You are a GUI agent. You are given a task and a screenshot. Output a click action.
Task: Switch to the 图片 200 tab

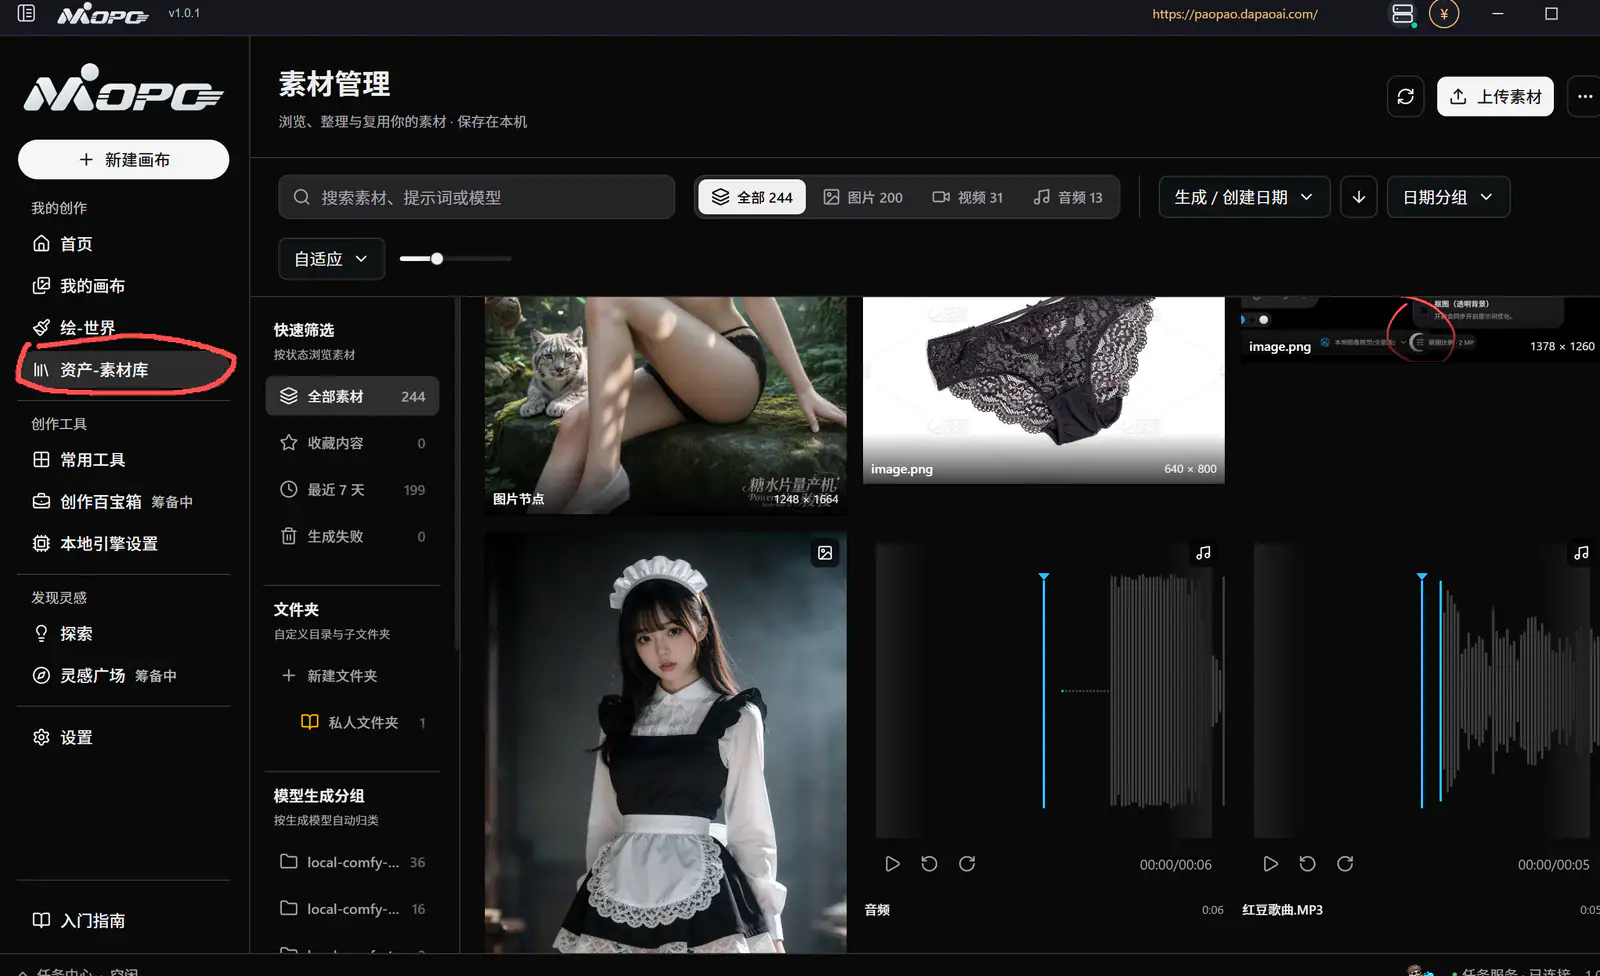pos(862,197)
